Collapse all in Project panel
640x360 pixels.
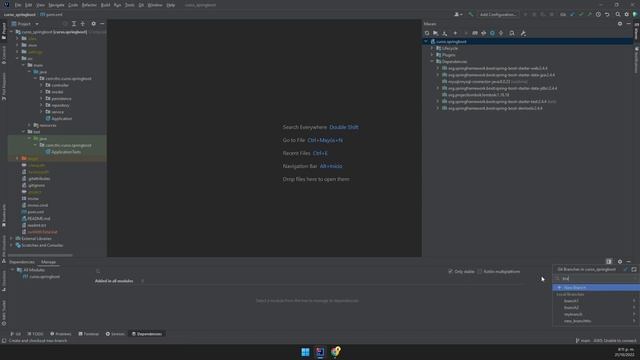pos(82,24)
